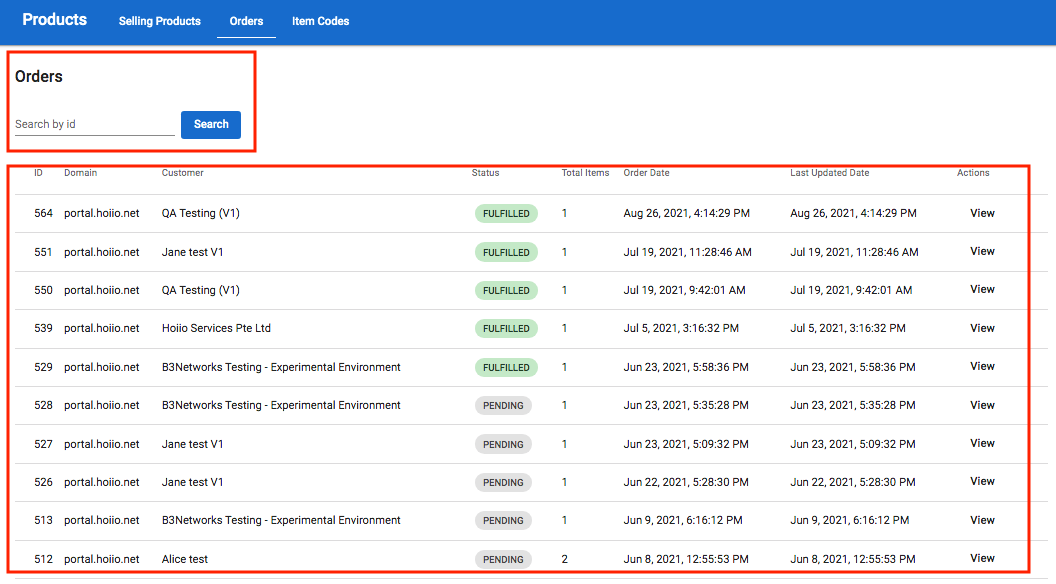
Task: Click FULFILLED badge on order 550
Action: click(506, 290)
